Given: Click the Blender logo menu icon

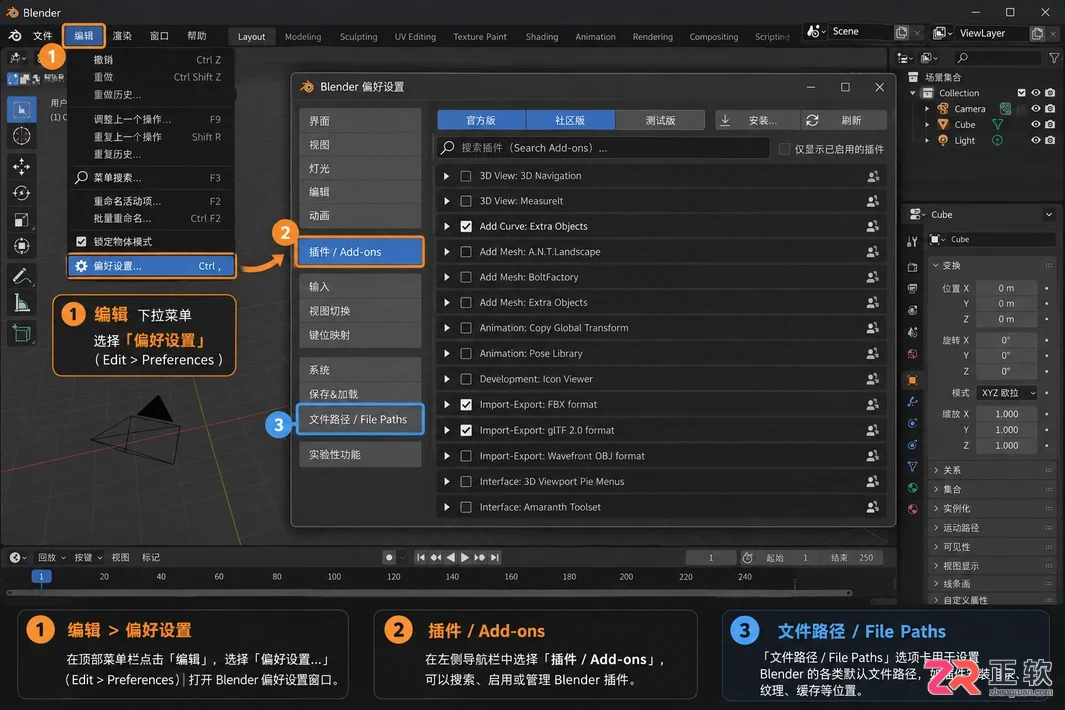Looking at the screenshot, I should 15,35.
